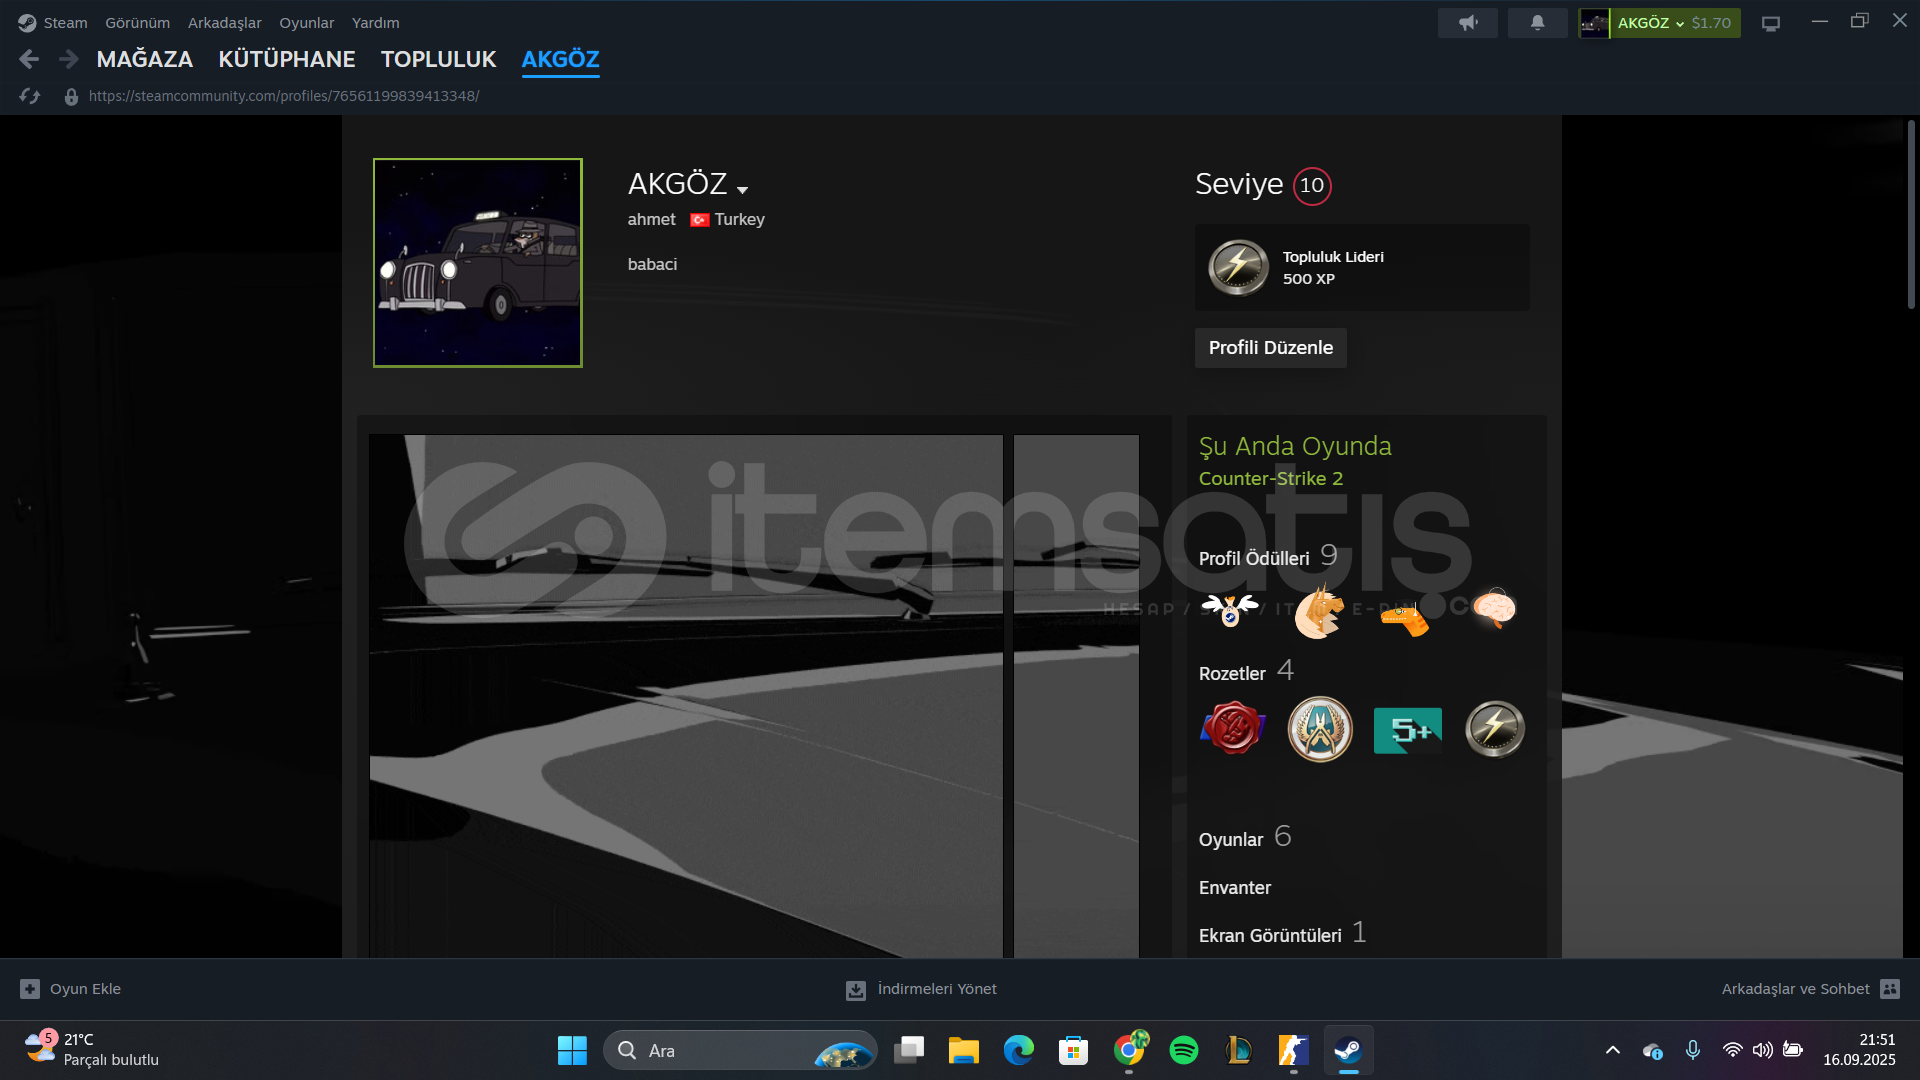Open Counter-Strike 2 currently playing link

pyautogui.click(x=1271, y=478)
